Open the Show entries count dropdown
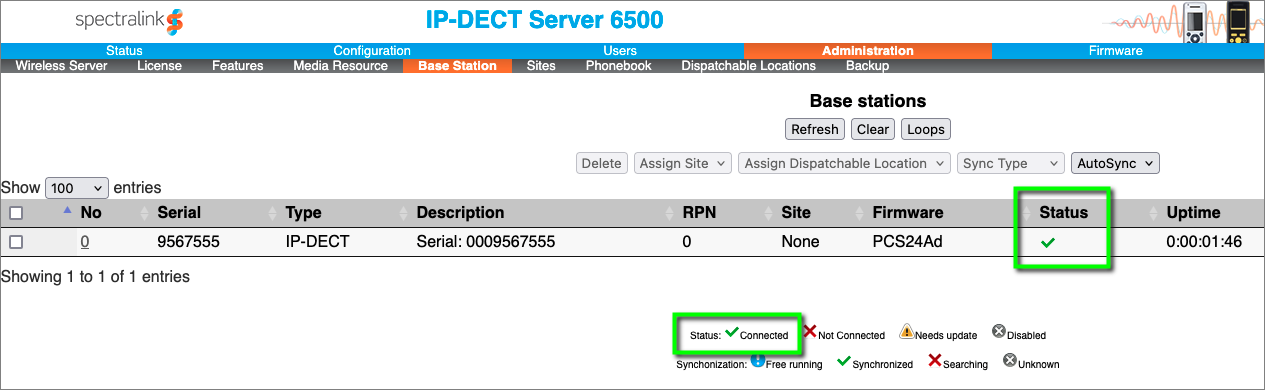 (x=76, y=188)
